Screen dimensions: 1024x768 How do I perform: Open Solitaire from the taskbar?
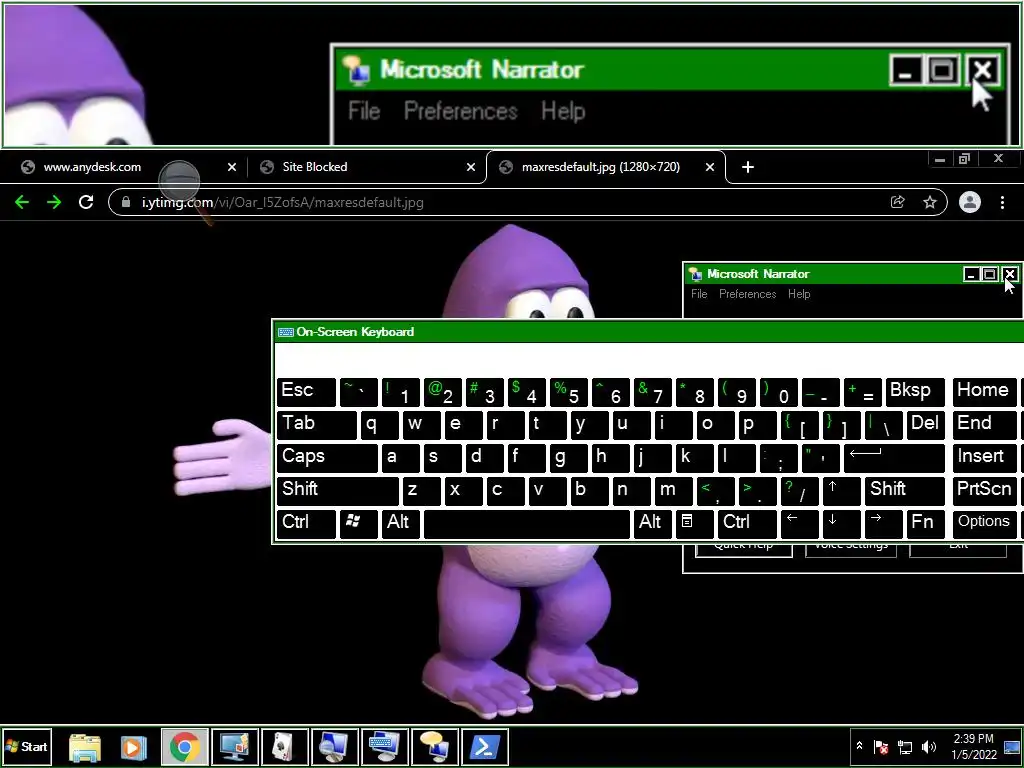285,747
